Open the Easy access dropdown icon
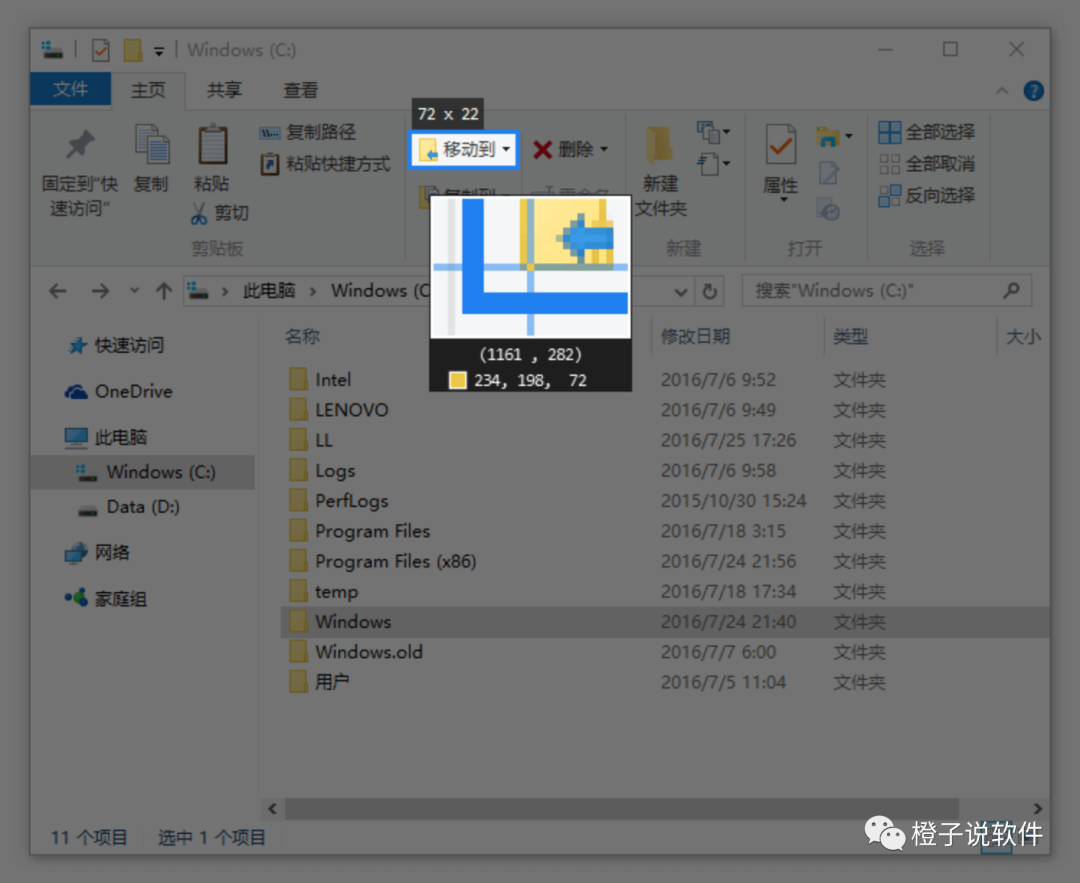This screenshot has height=883, width=1080. (x=714, y=164)
